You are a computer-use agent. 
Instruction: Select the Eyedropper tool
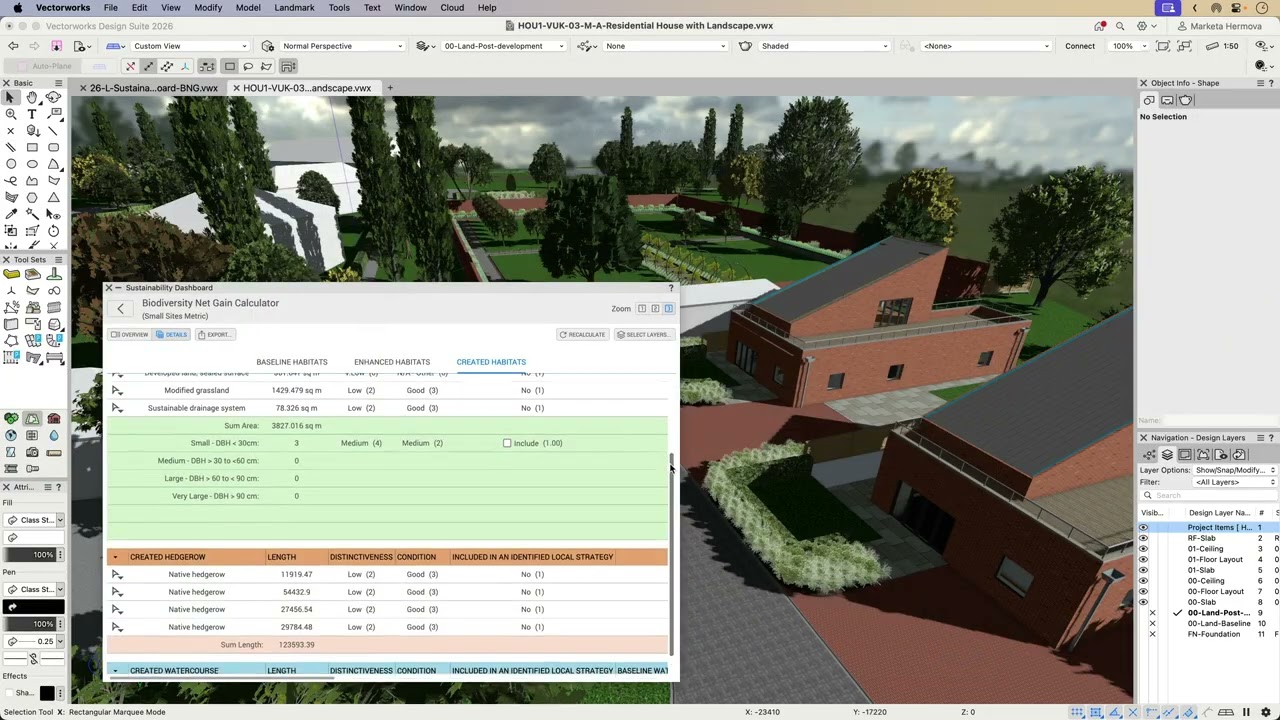(11, 214)
